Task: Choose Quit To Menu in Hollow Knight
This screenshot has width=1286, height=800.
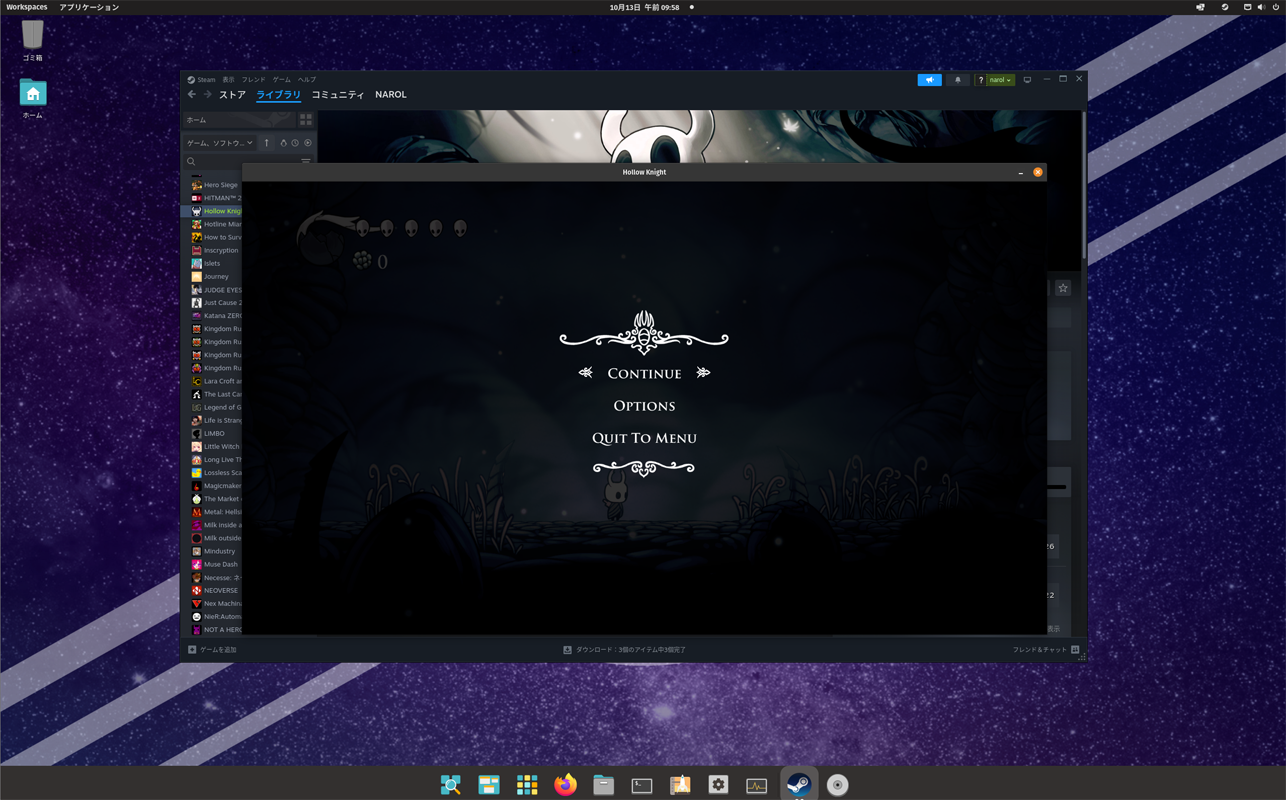Action: point(644,438)
